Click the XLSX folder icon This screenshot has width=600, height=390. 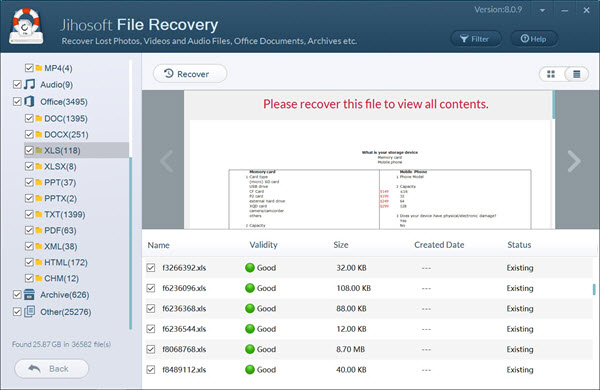pyautogui.click(x=39, y=166)
